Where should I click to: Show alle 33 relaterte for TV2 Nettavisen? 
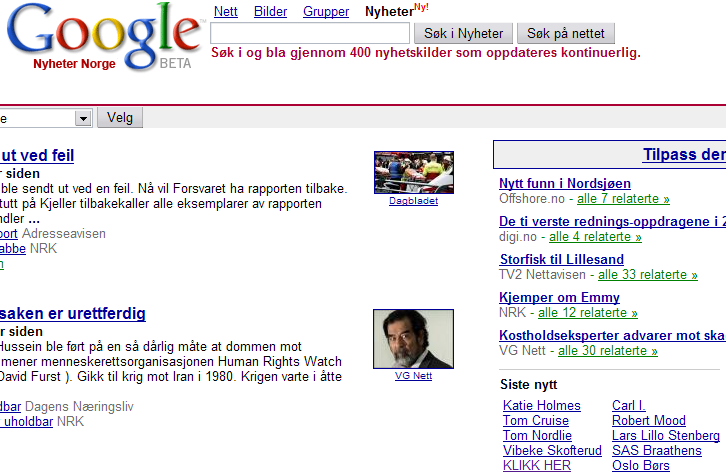(648, 275)
